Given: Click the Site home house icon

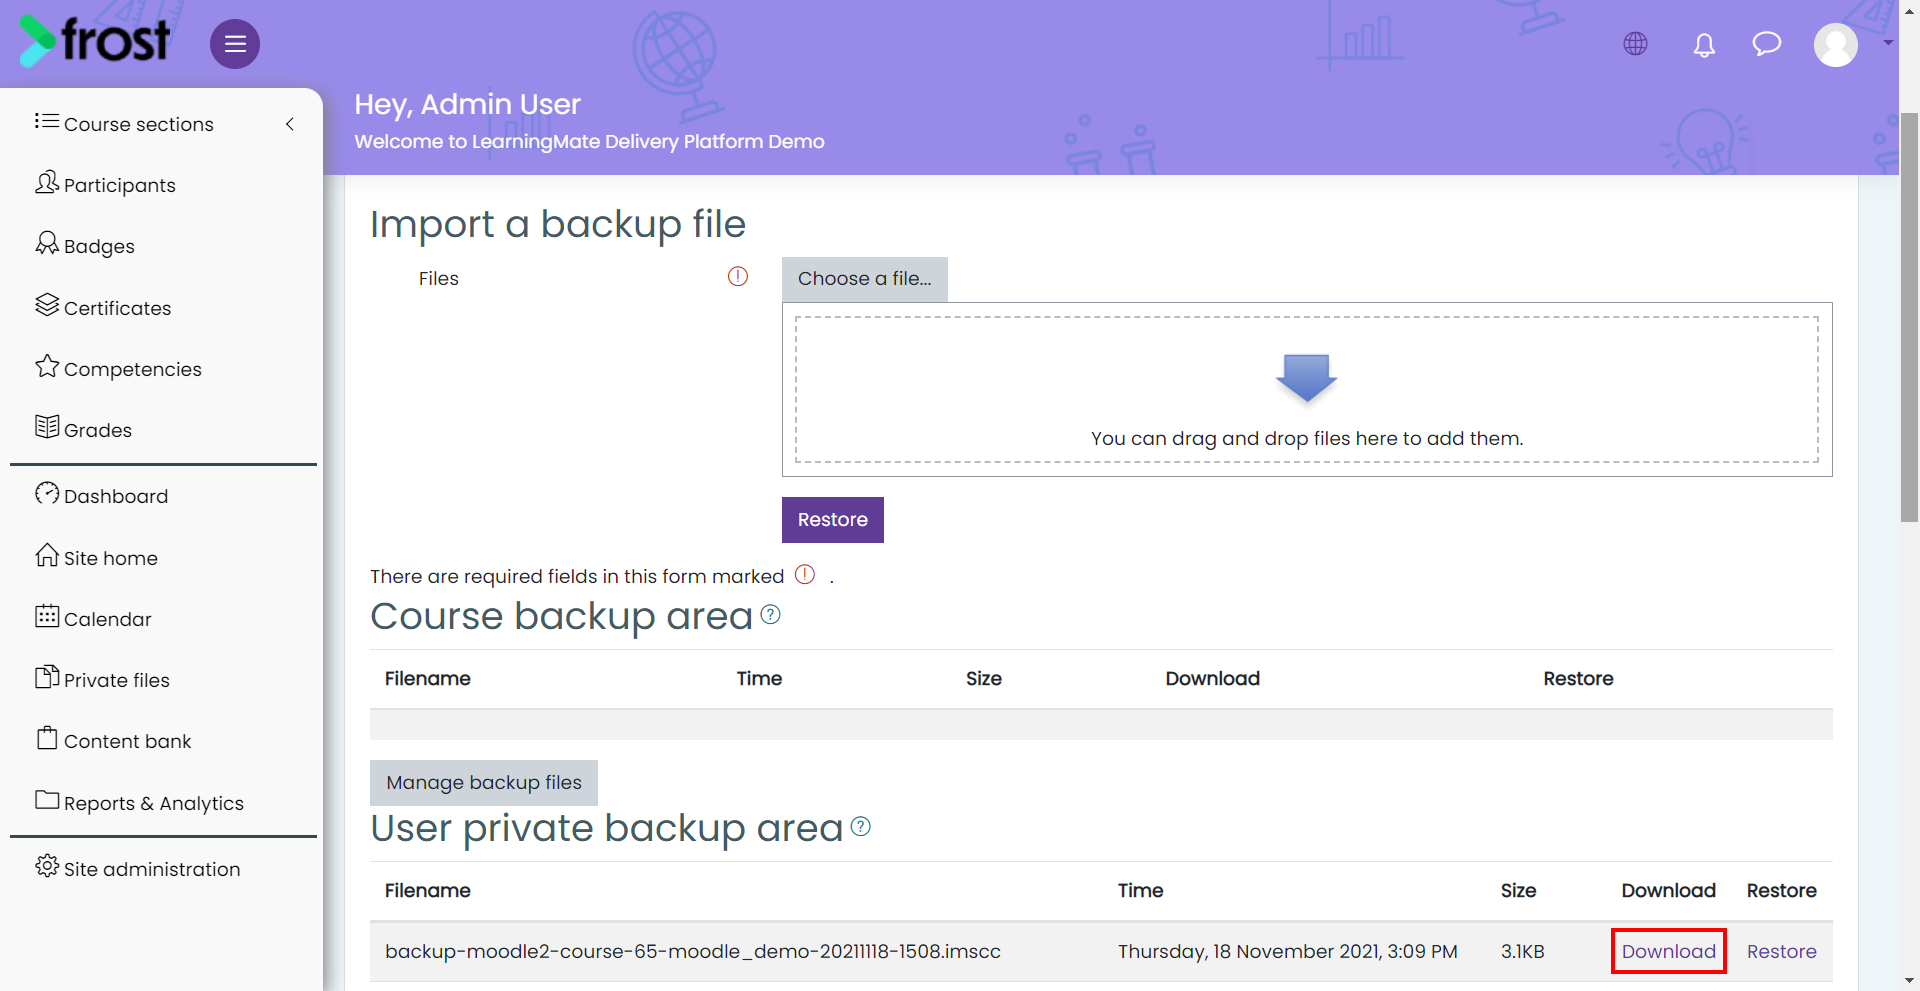Looking at the screenshot, I should (x=47, y=555).
